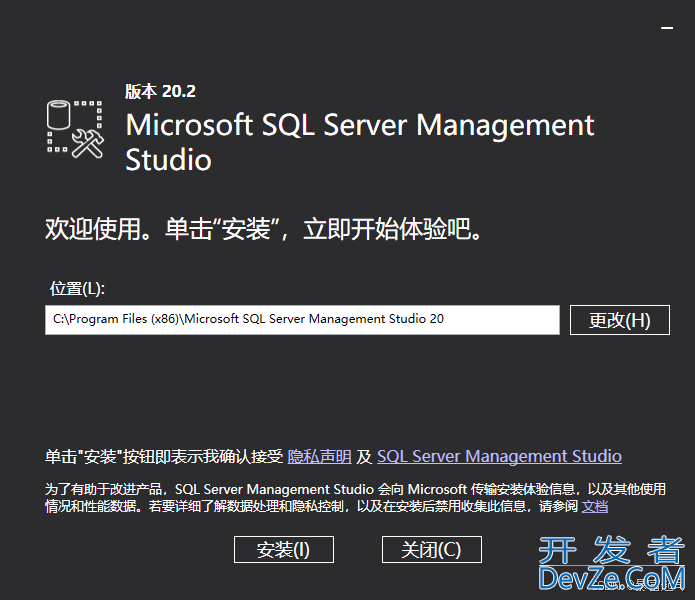
Task: Click the welcome message 欢迎使用 text
Action: pos(263,229)
